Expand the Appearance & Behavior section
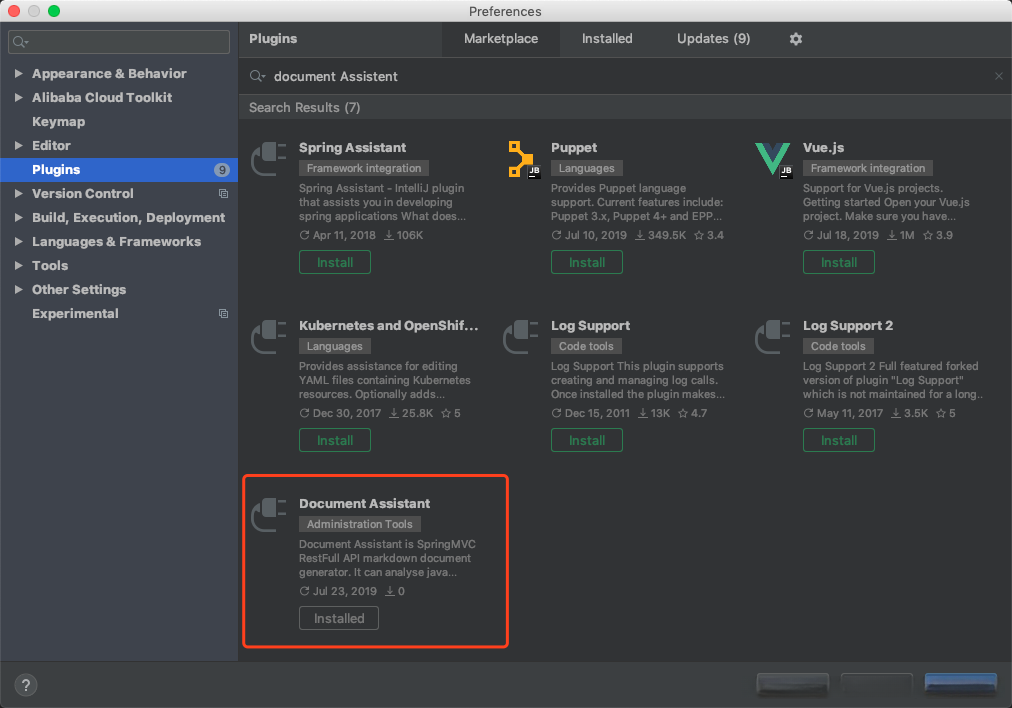 pos(20,73)
